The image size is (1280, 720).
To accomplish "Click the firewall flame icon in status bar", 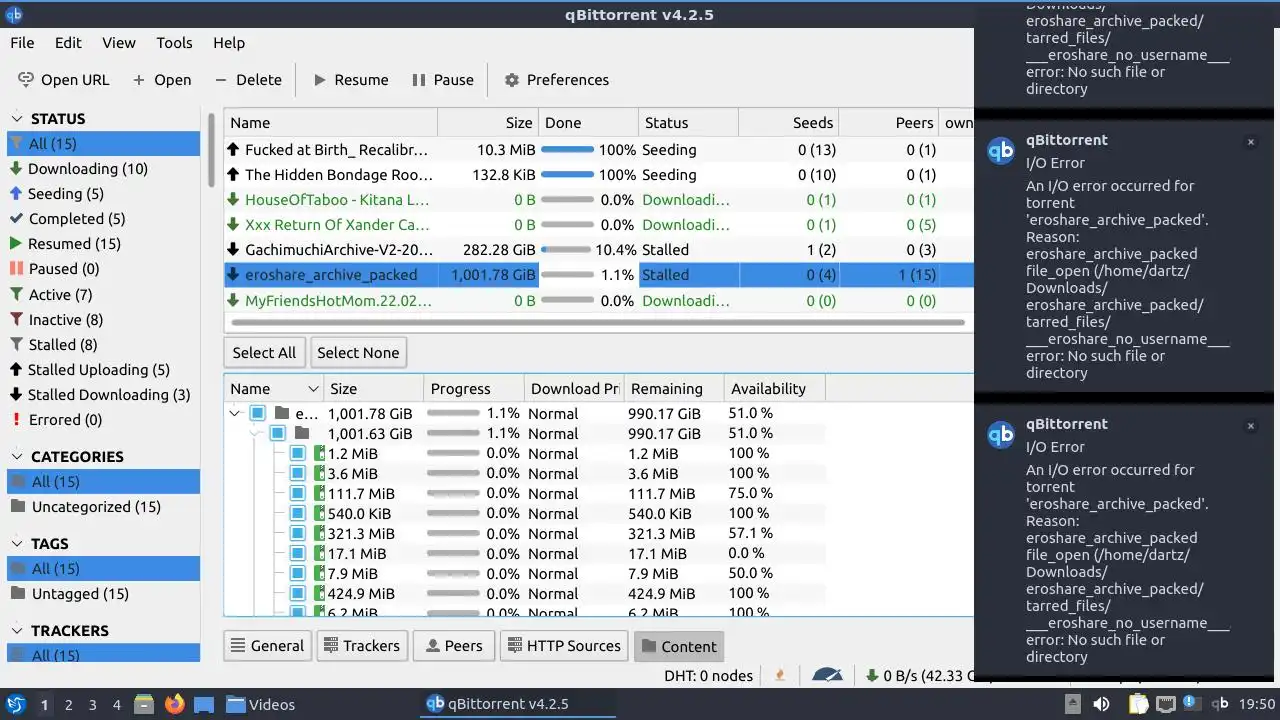I will [780, 676].
